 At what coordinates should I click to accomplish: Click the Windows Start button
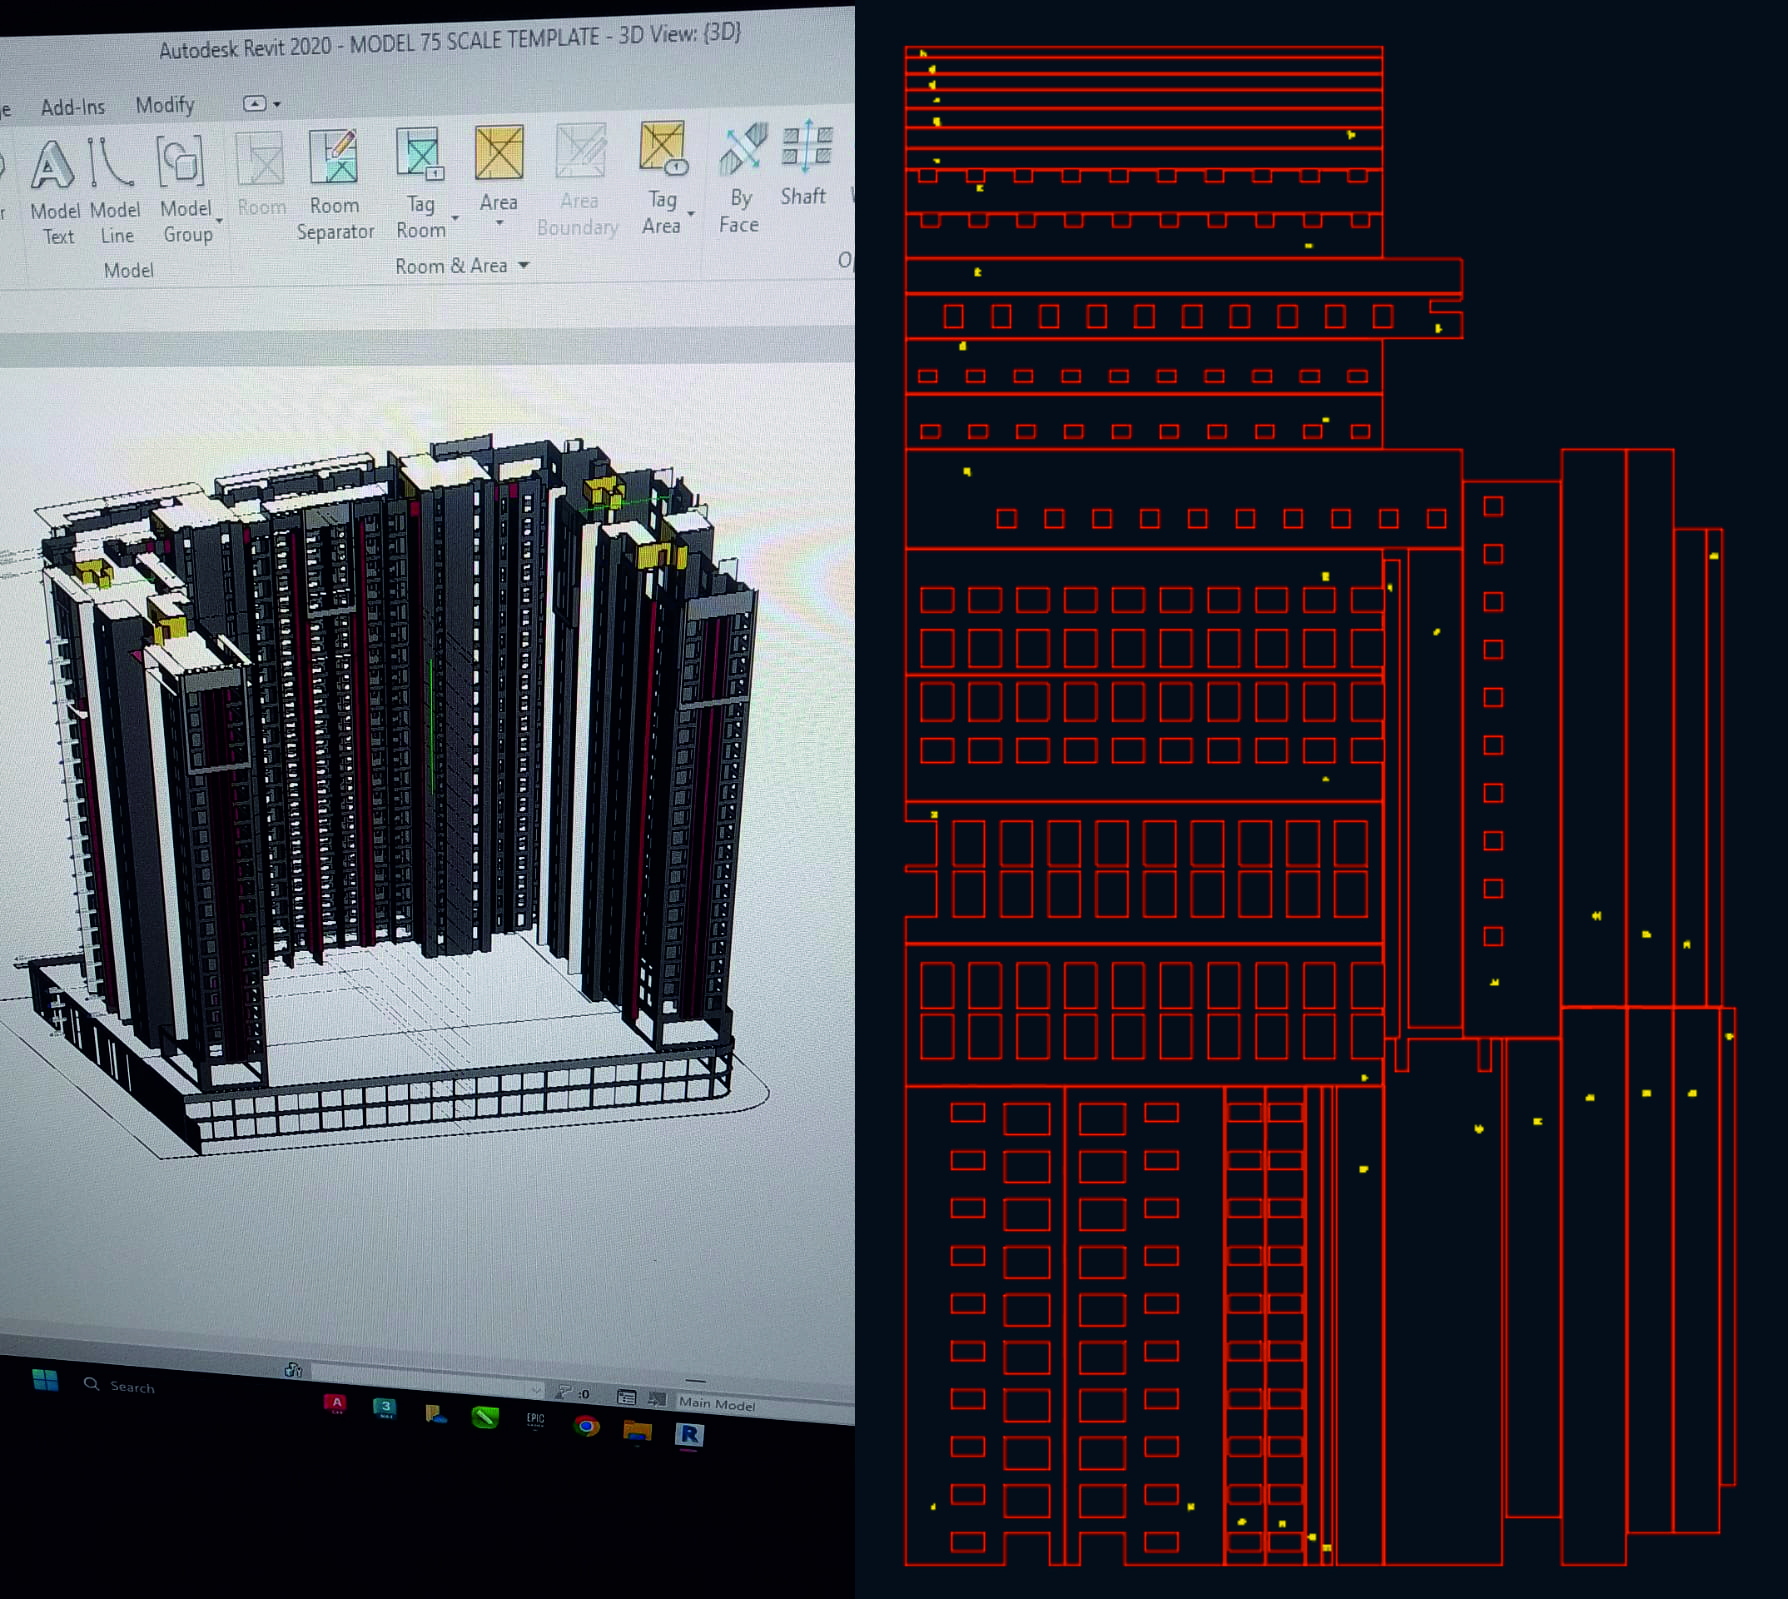click(x=45, y=1380)
